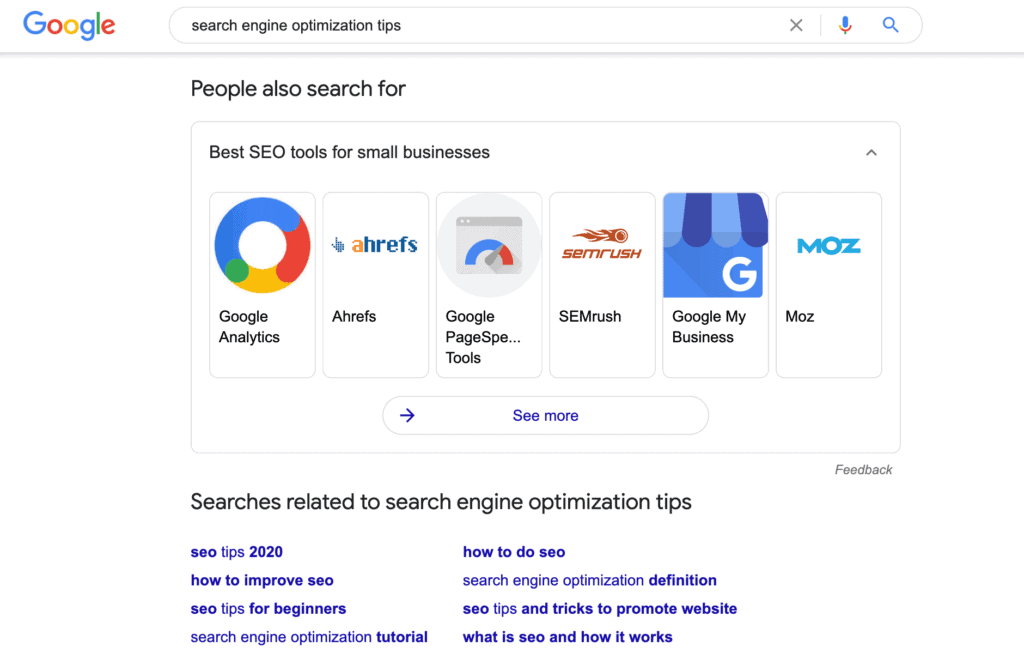This screenshot has height=665, width=1024.
Task: Open the Ahrefs tile
Action: [375, 284]
